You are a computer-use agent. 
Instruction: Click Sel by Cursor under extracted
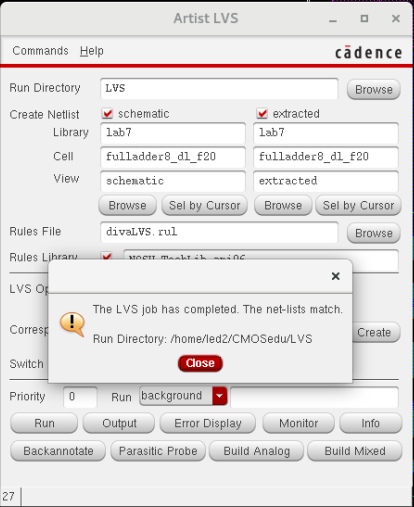pos(358,205)
